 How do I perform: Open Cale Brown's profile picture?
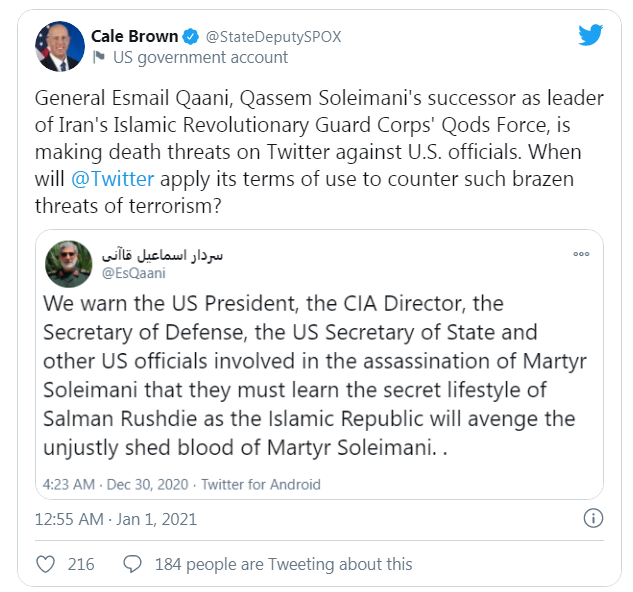[x=59, y=46]
